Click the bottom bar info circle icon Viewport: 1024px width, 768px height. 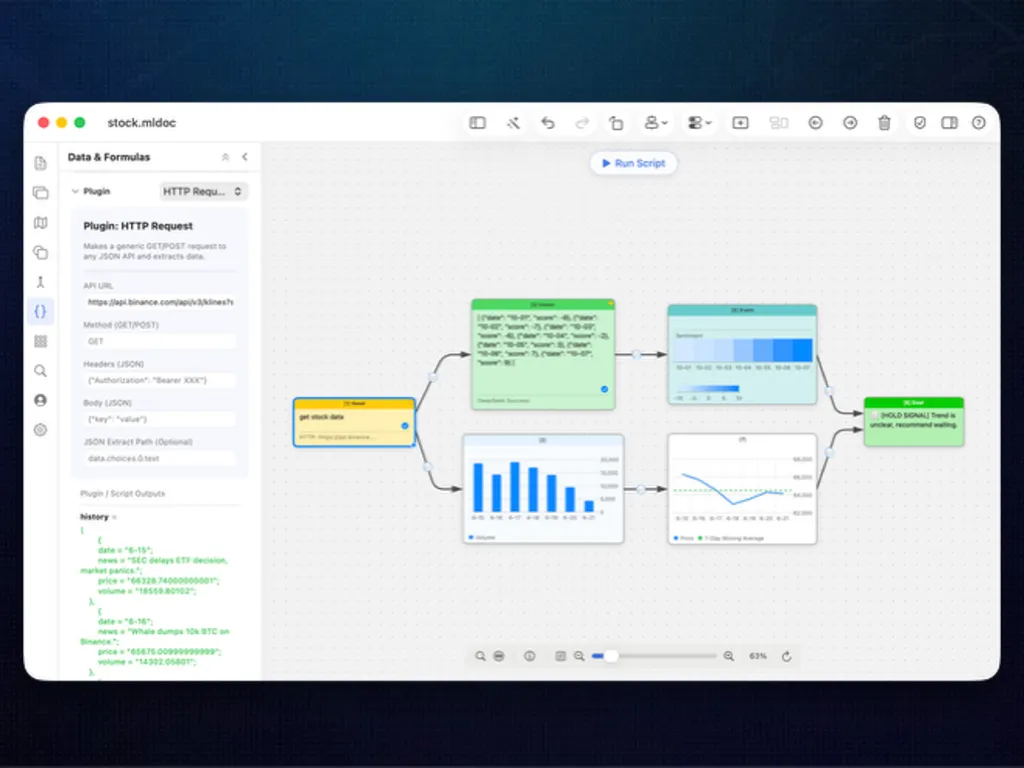(530, 656)
